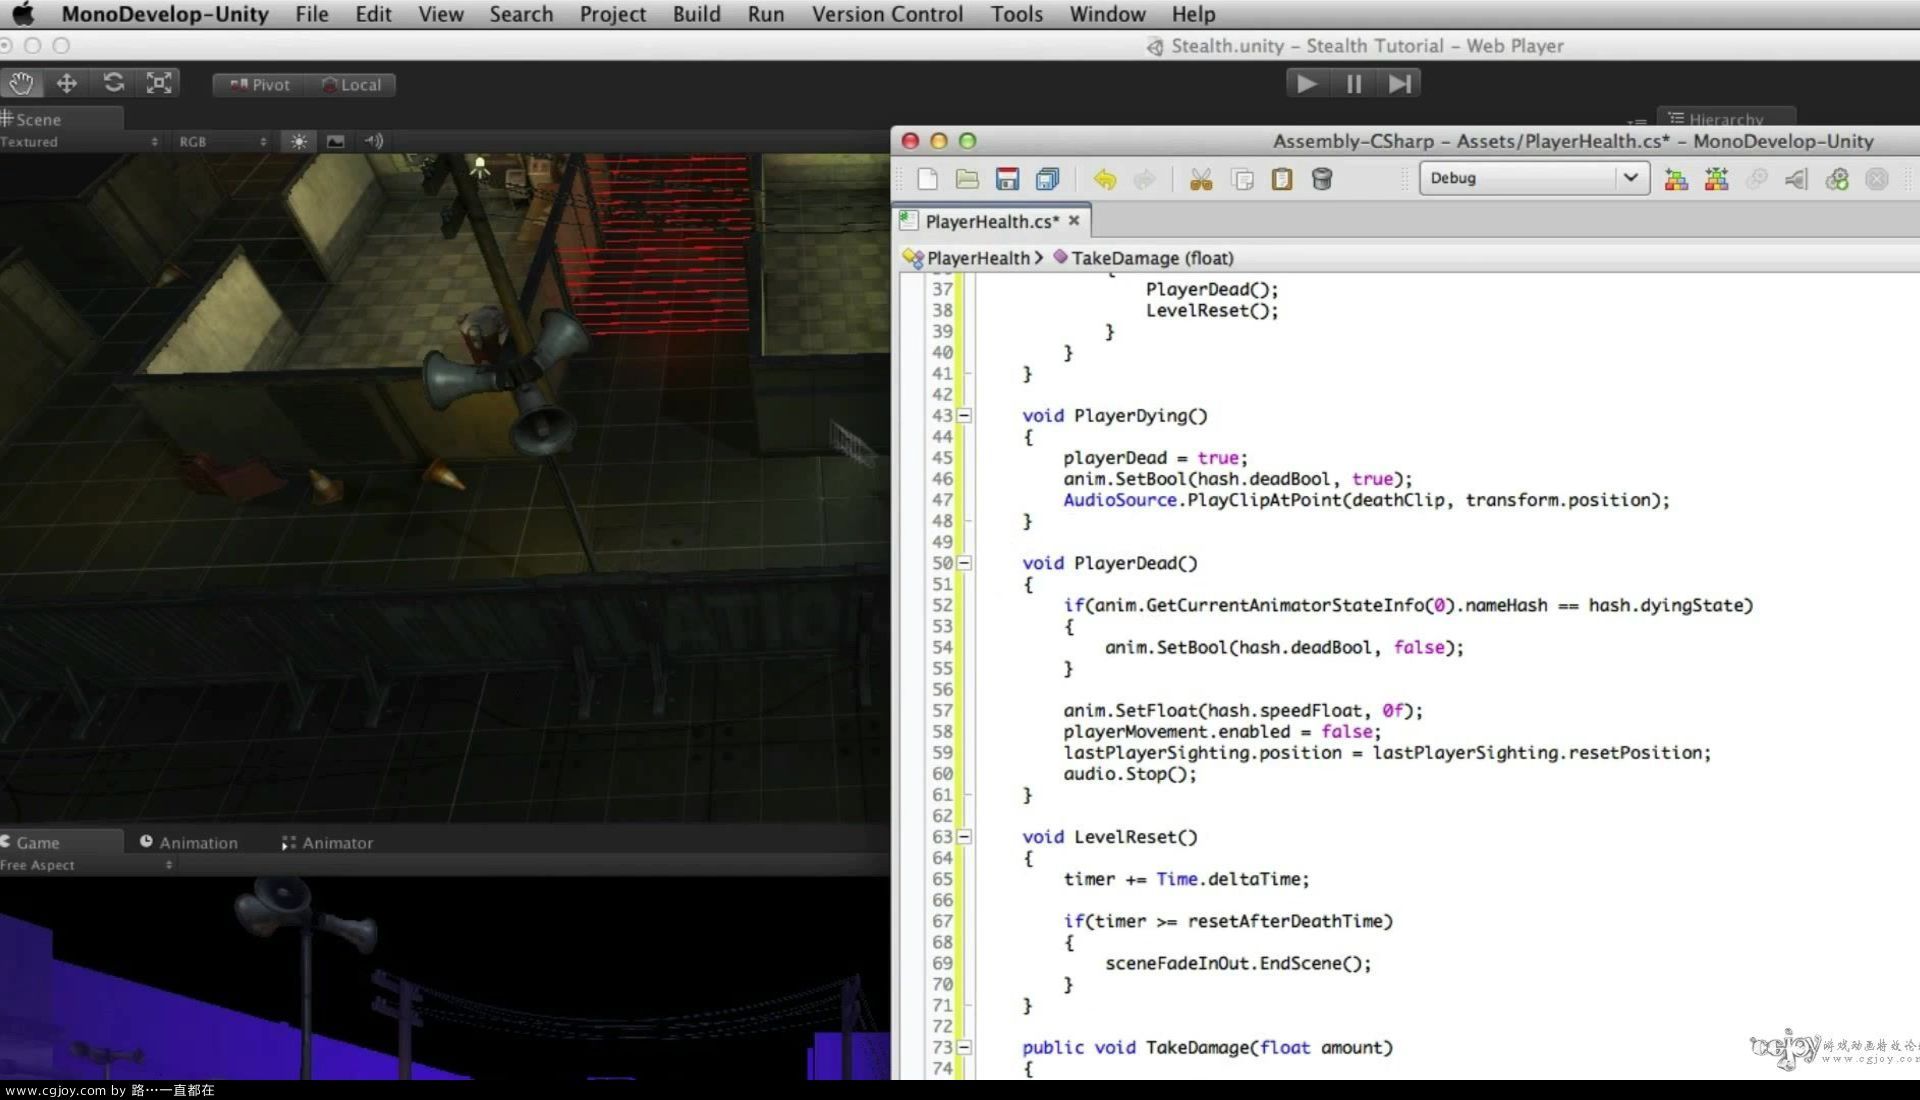Click the Attach/Debug gears icon
The height and width of the screenshot is (1100, 1920).
pyautogui.click(x=1837, y=179)
